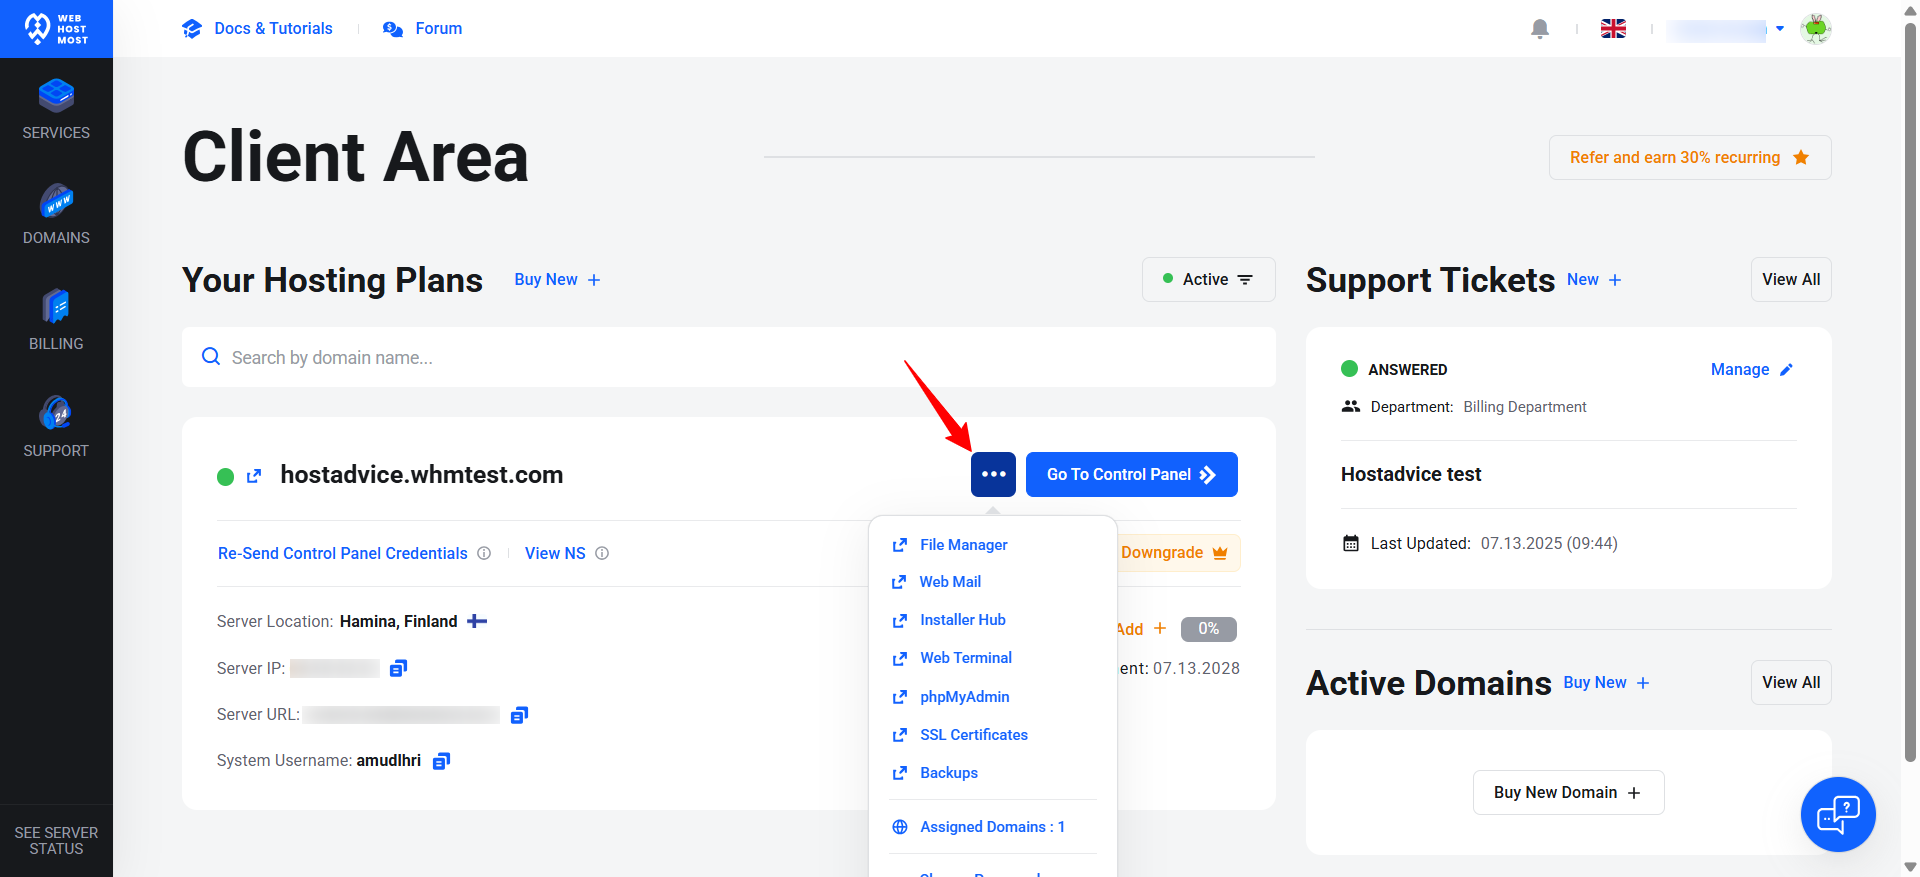Open the Domains sidebar section
1920x877 pixels.
(56, 214)
